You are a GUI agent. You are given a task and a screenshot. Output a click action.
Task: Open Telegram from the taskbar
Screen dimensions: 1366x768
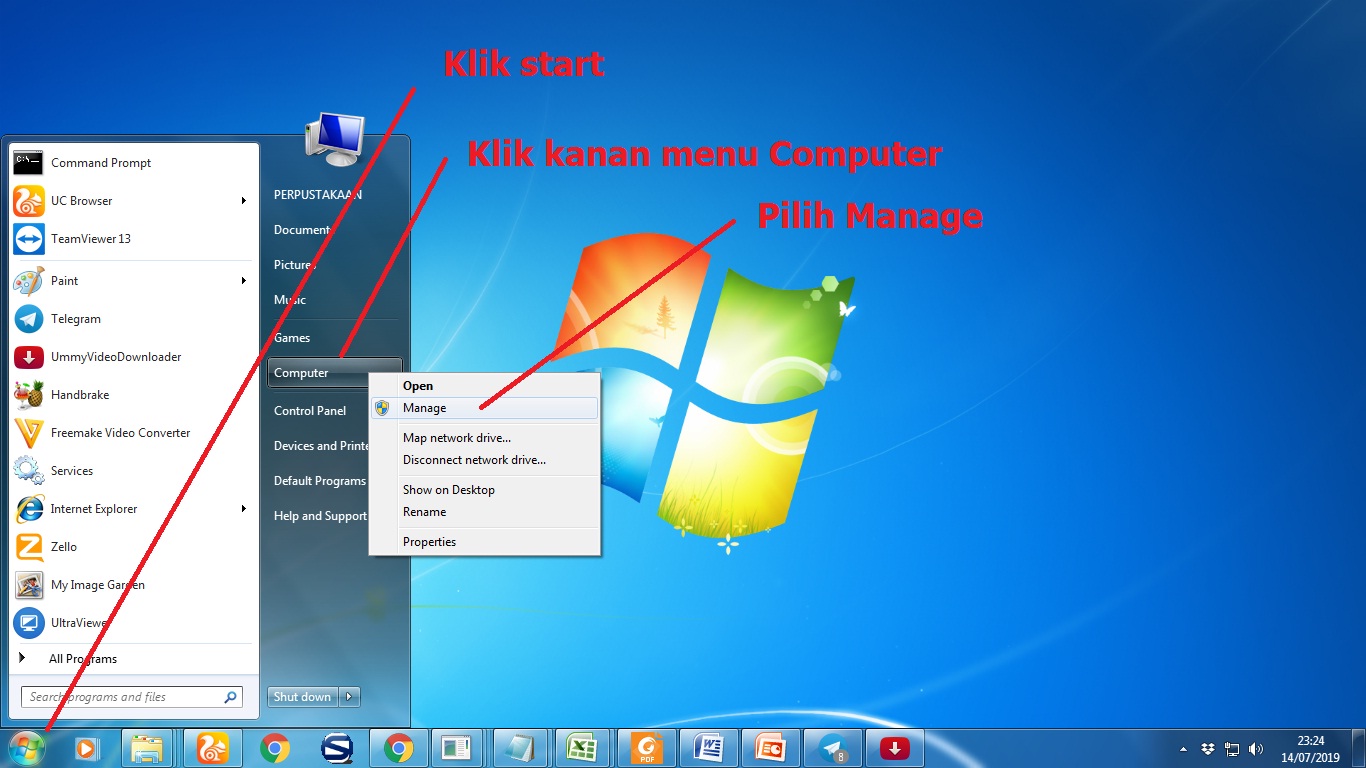tap(831, 748)
